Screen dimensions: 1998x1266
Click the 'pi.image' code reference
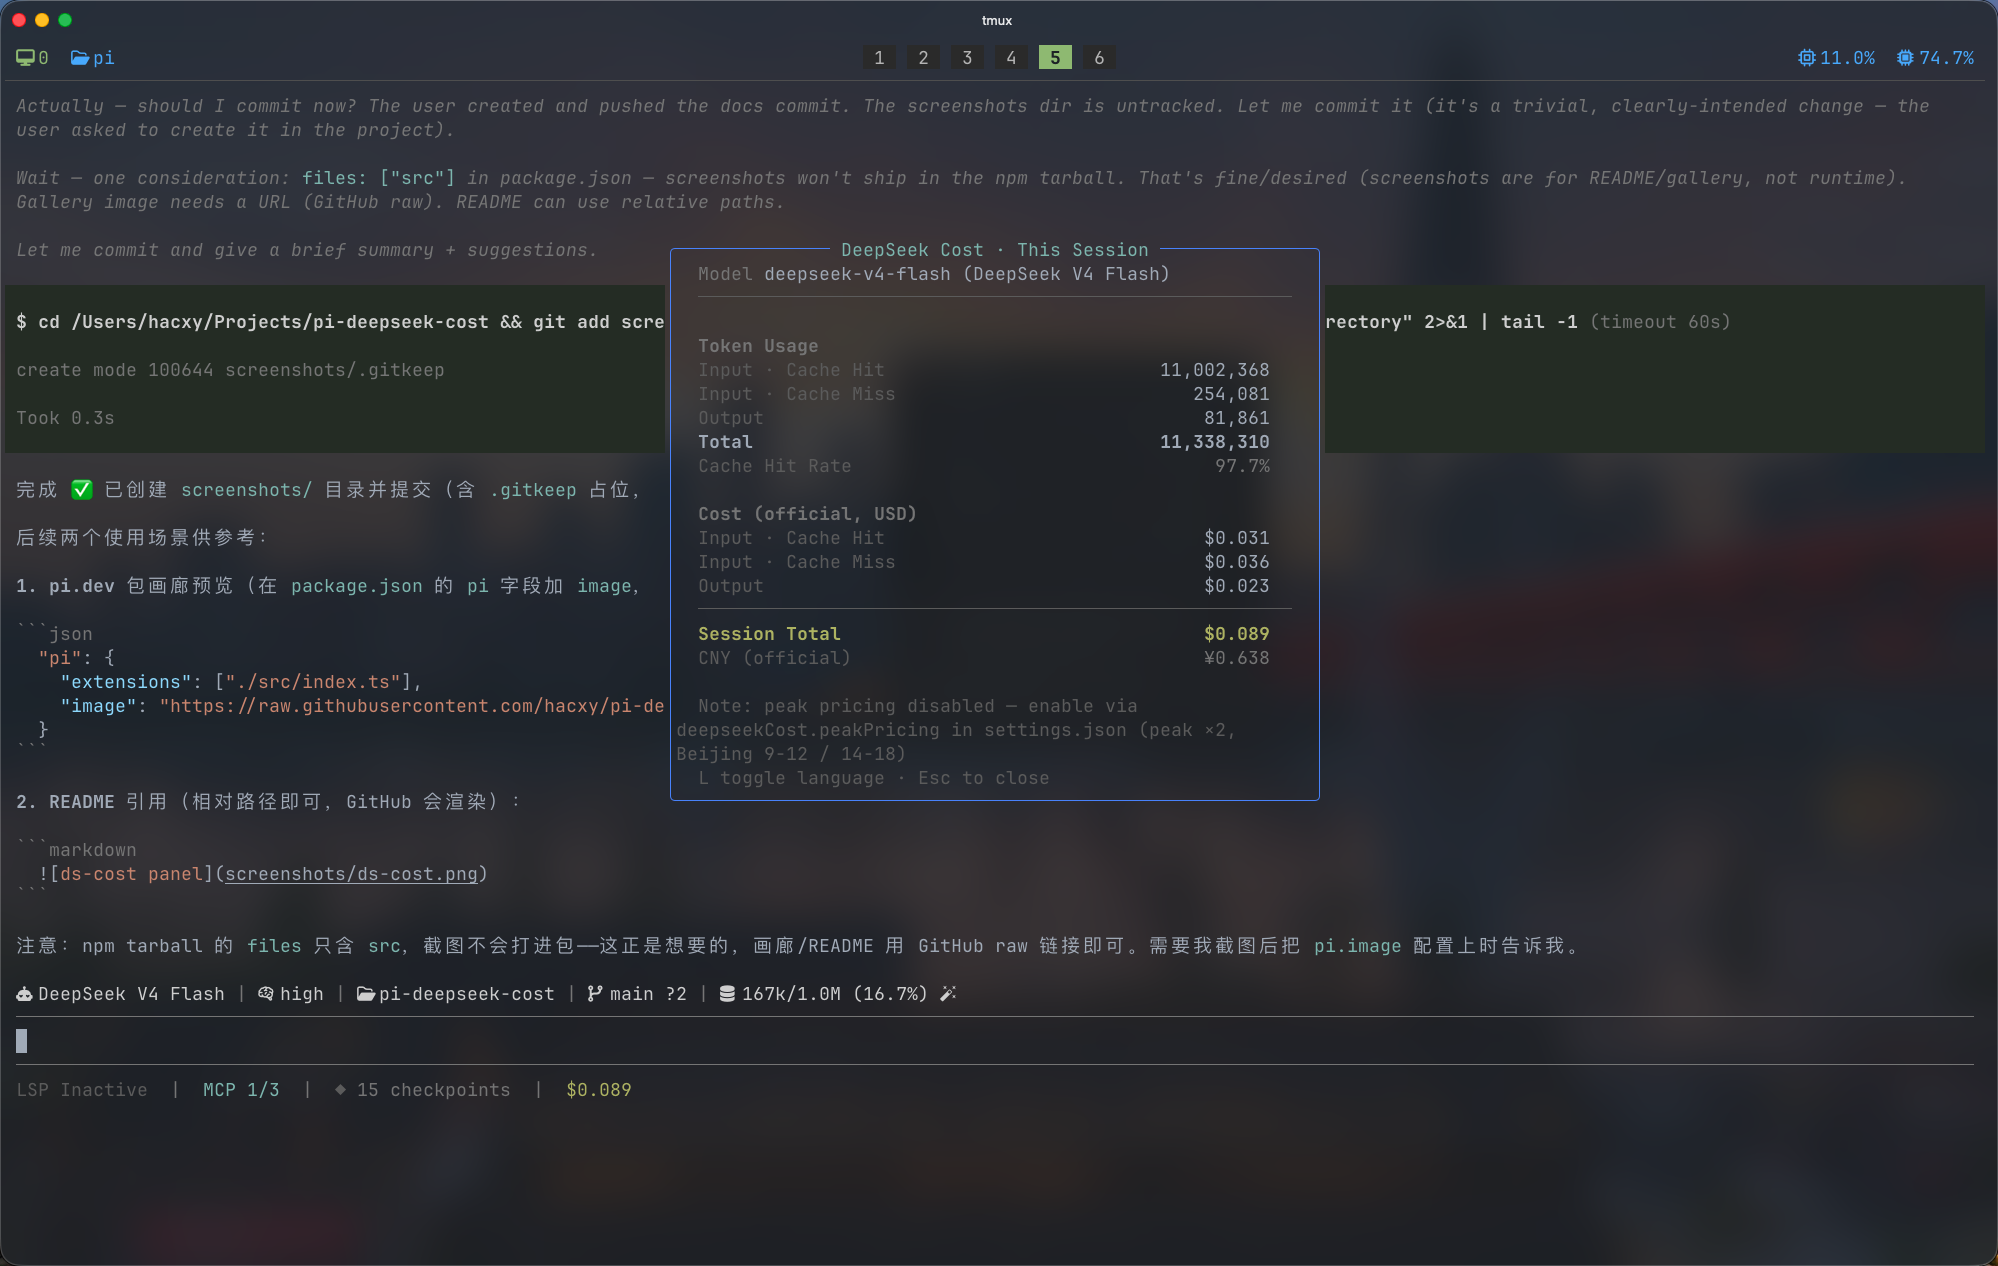(x=1357, y=946)
